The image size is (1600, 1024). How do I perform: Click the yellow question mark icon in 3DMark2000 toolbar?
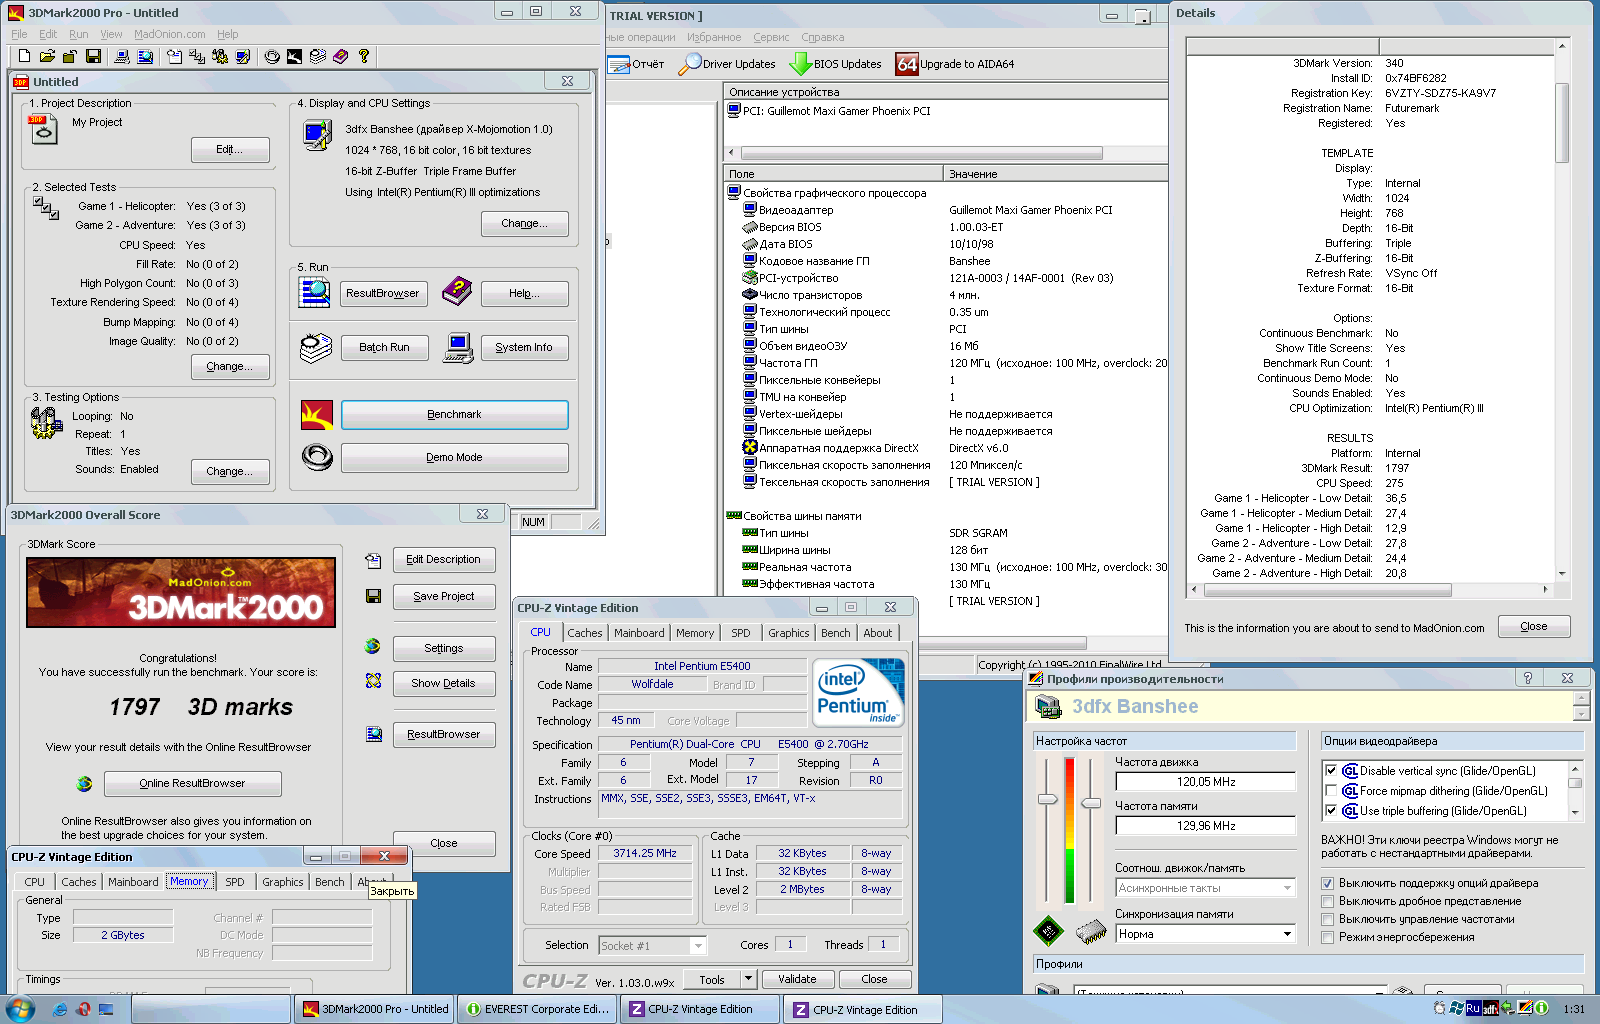(x=364, y=57)
